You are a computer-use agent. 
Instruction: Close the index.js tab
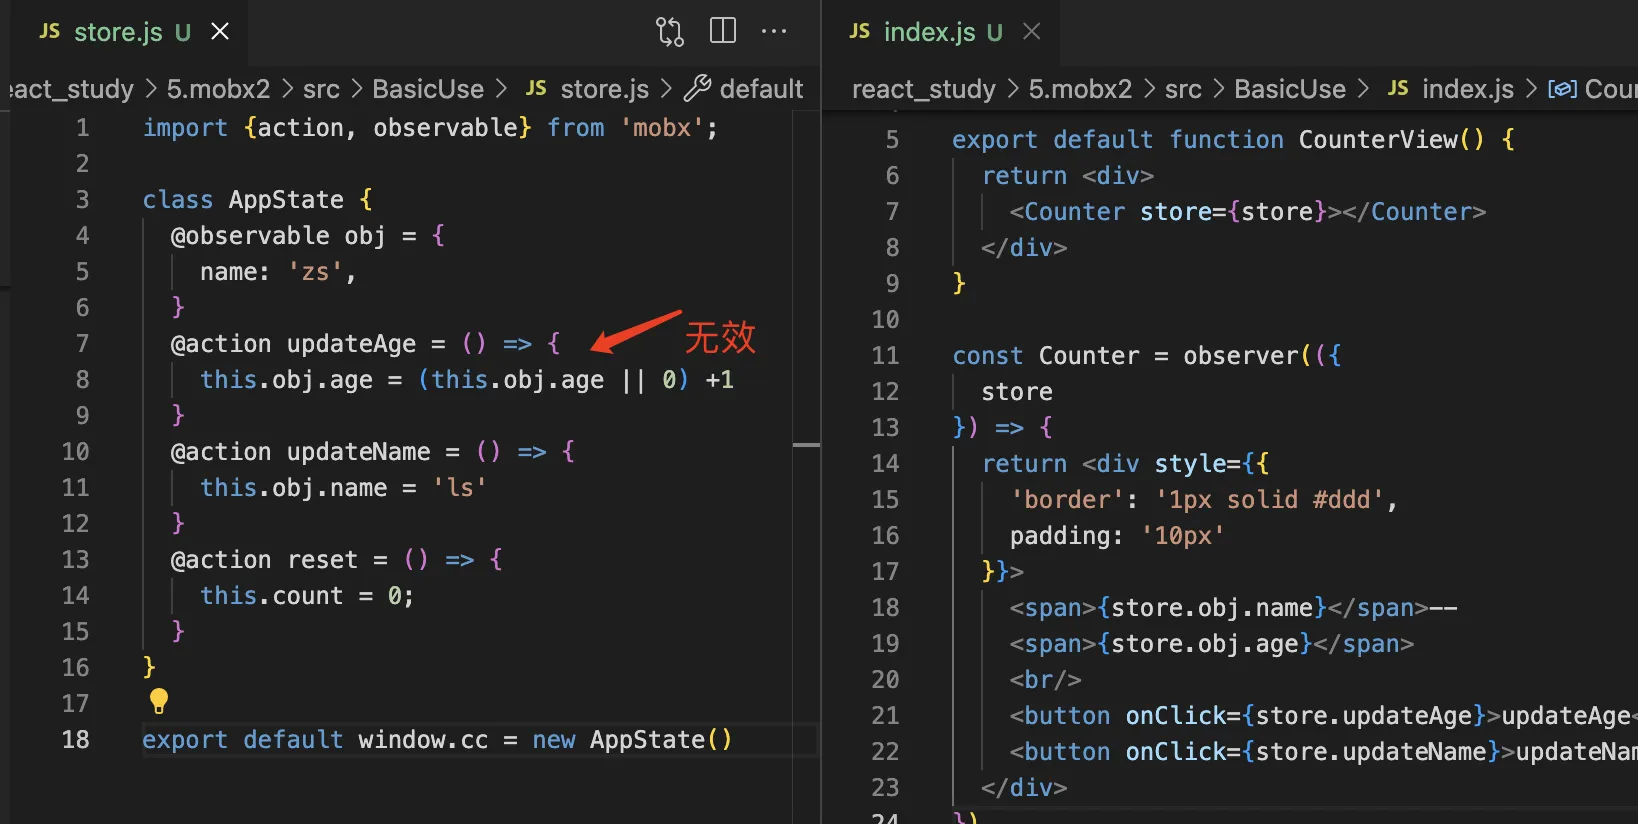point(1031,32)
